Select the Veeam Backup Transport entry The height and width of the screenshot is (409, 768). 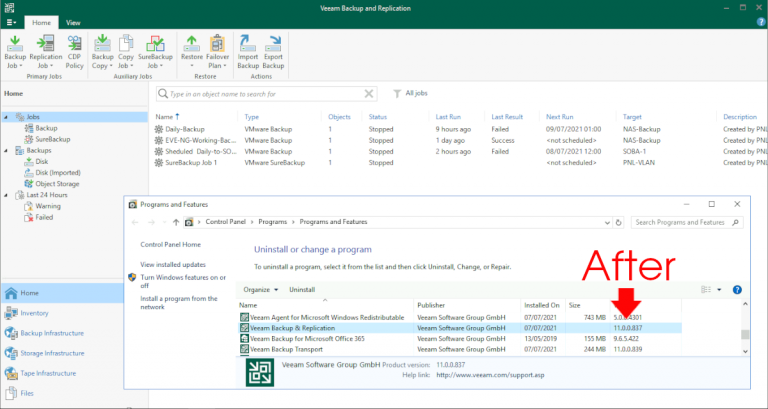coord(460,349)
